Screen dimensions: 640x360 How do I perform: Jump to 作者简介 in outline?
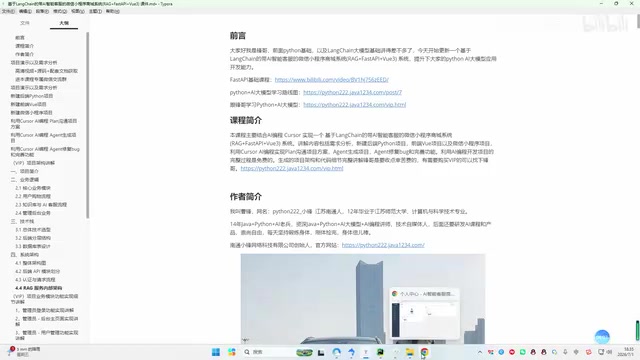24,54
